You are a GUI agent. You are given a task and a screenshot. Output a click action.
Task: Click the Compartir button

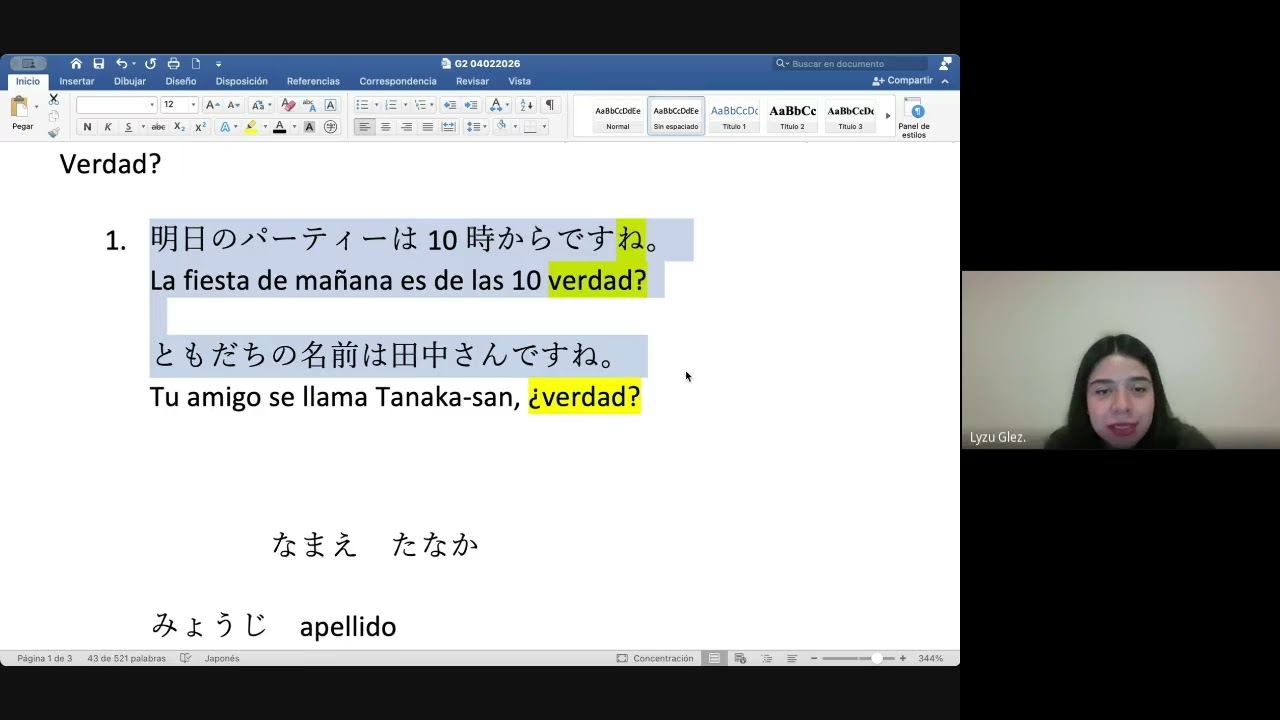tap(903, 81)
